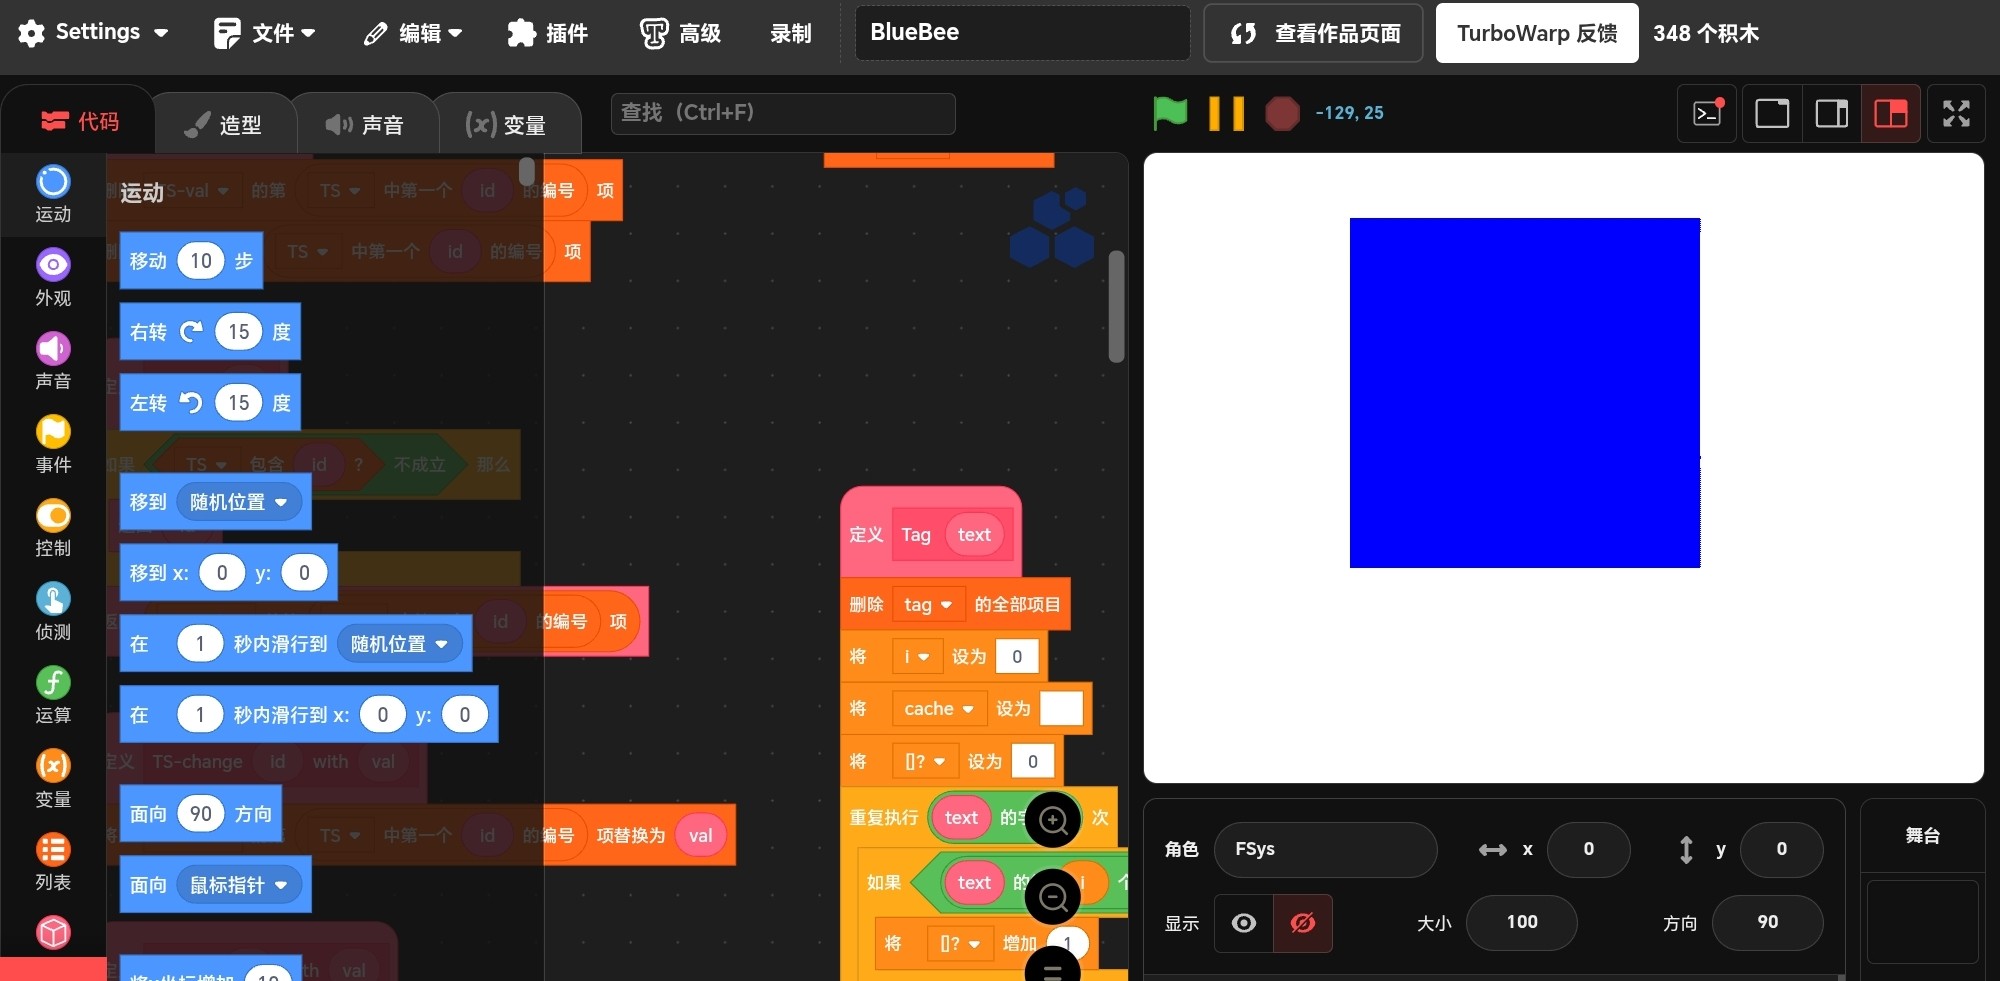Open the 文件 File menu
Viewport: 2000px width, 981px height.
[x=264, y=33]
